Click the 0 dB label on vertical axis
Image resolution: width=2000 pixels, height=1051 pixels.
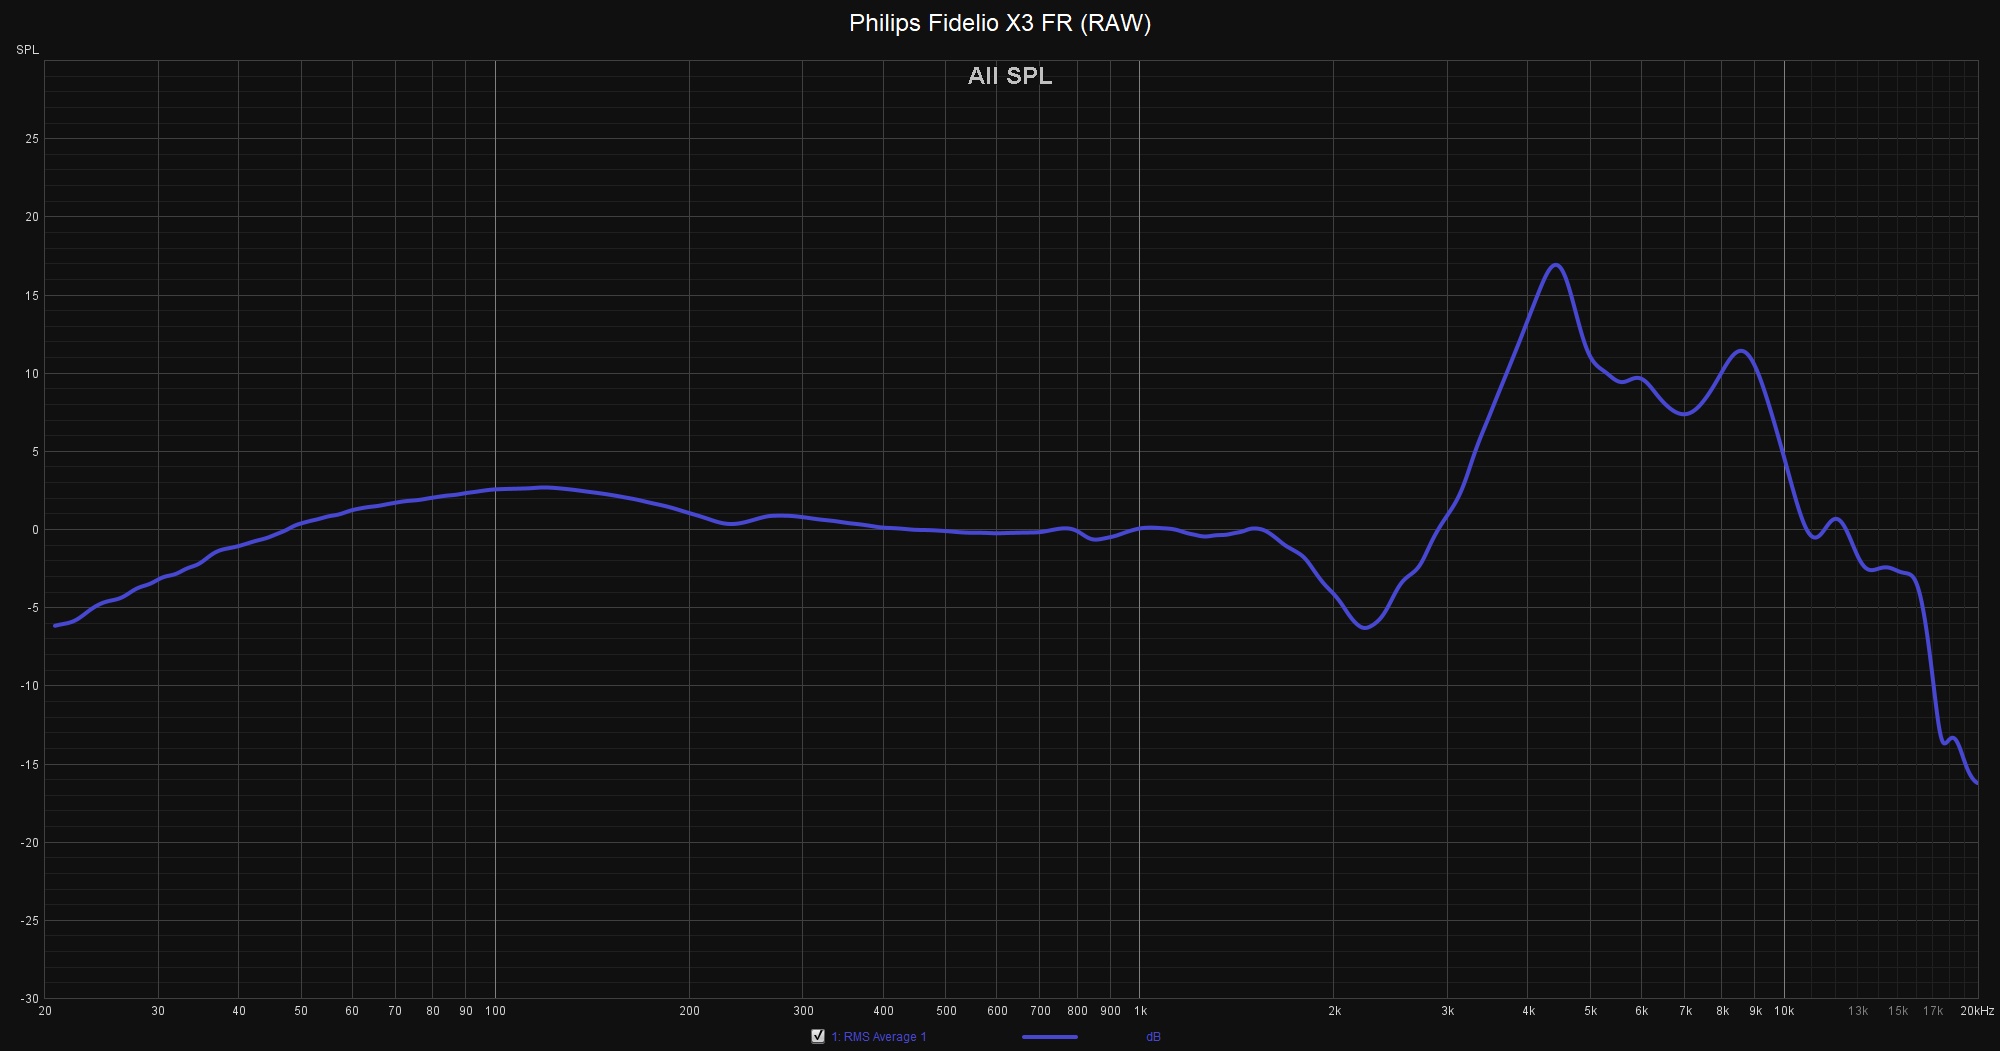[34, 530]
